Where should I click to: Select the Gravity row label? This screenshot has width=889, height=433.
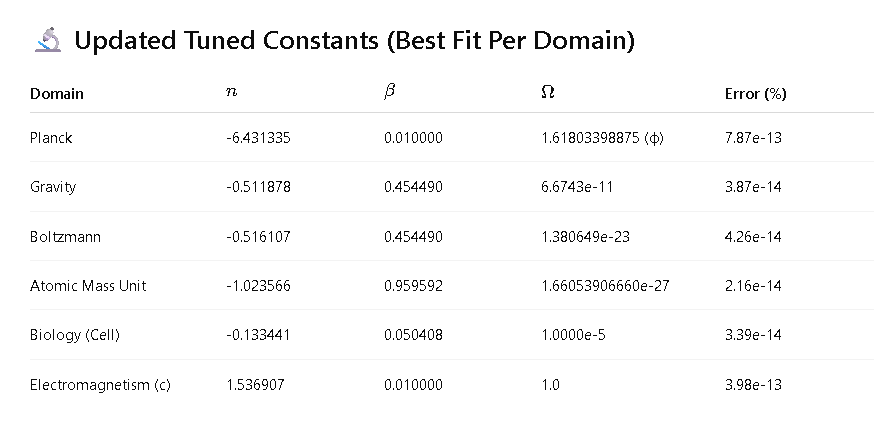pos(53,187)
